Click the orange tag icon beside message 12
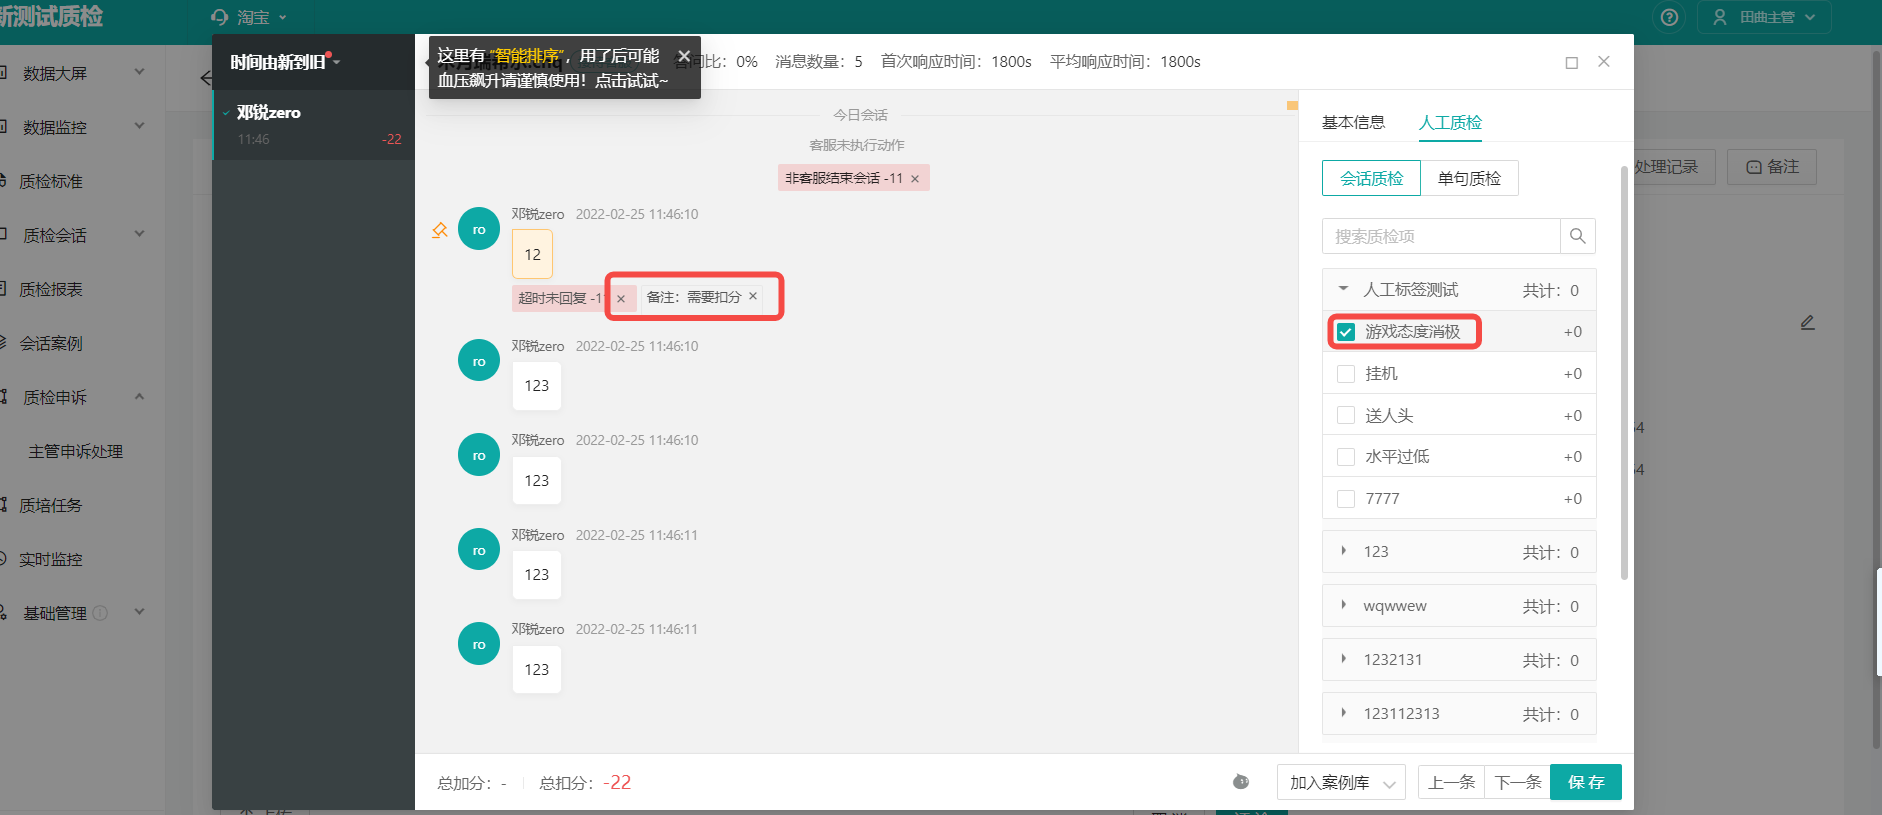 [439, 230]
